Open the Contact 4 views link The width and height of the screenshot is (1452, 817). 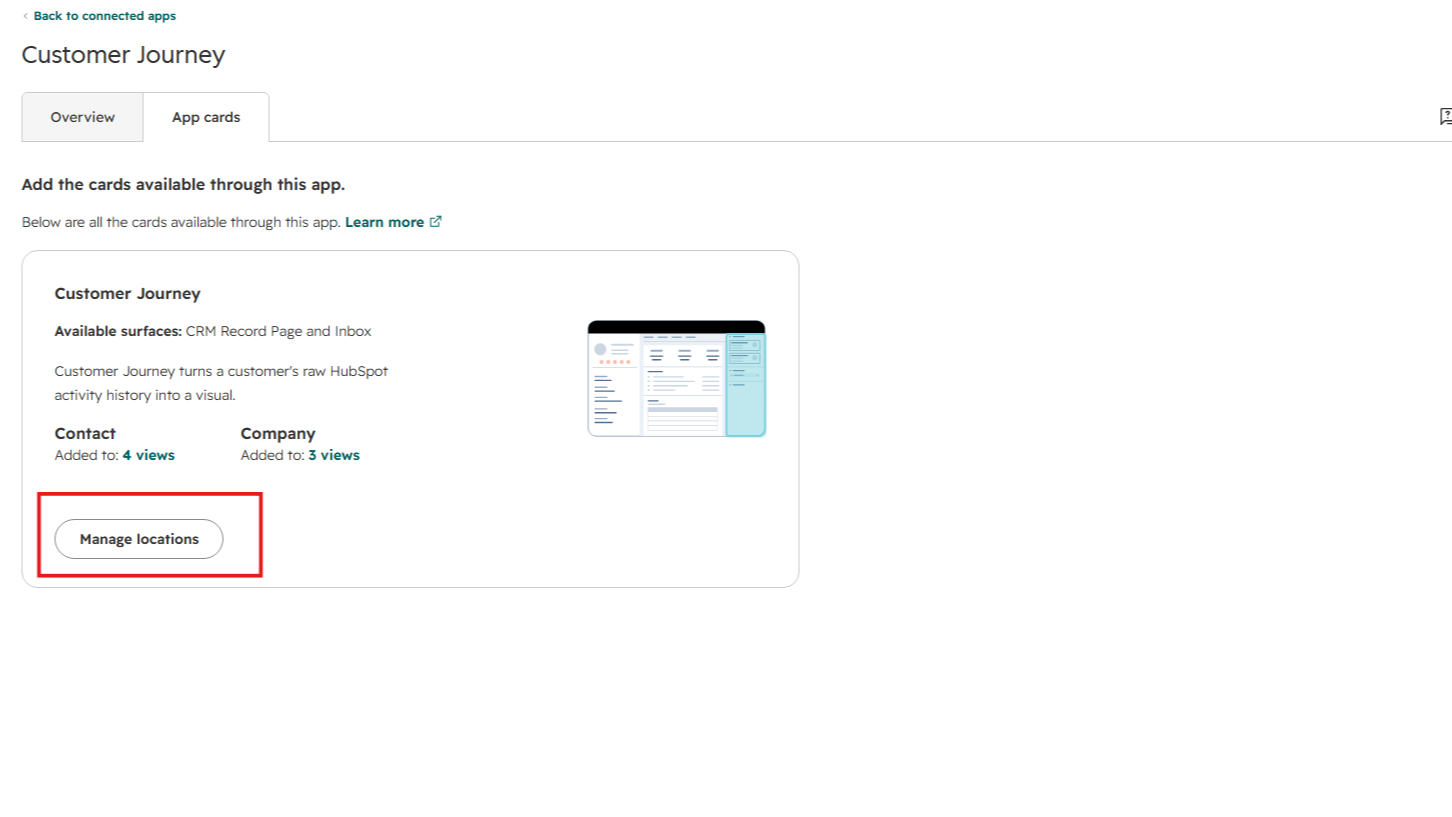pos(148,455)
